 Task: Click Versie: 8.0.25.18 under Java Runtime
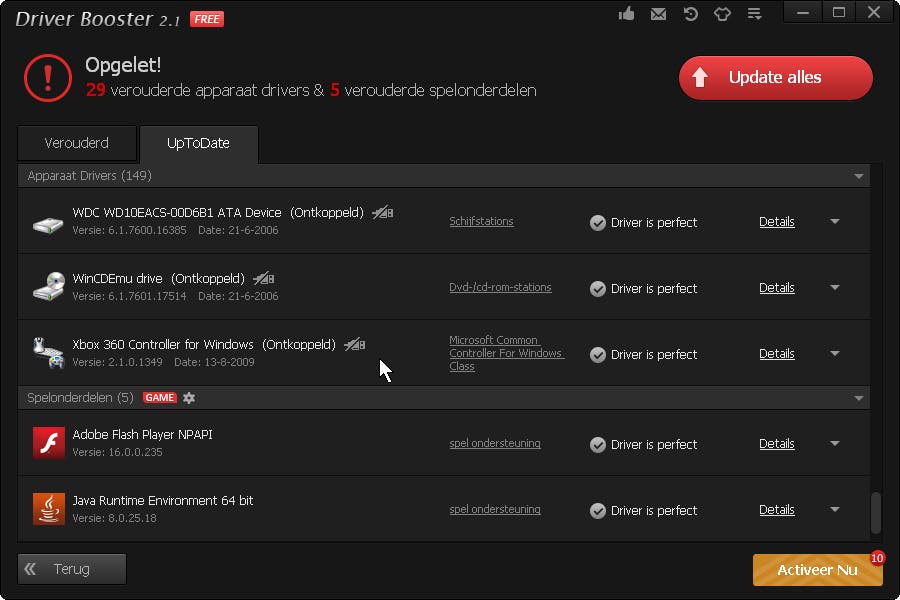click(x=114, y=518)
